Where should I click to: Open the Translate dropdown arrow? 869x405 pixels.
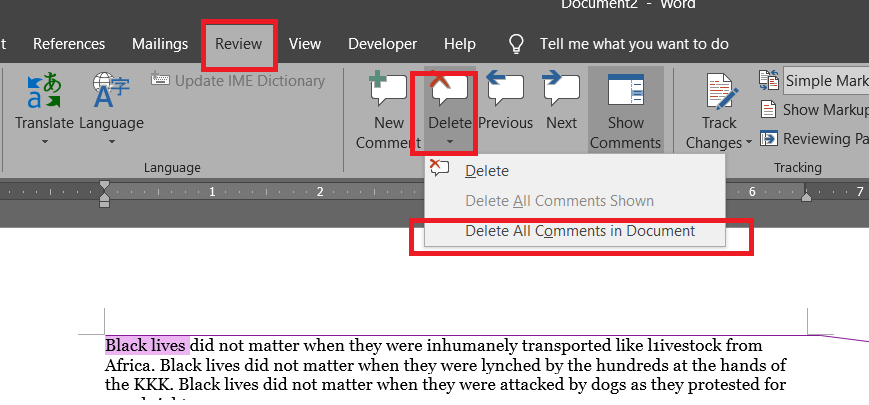[44, 142]
